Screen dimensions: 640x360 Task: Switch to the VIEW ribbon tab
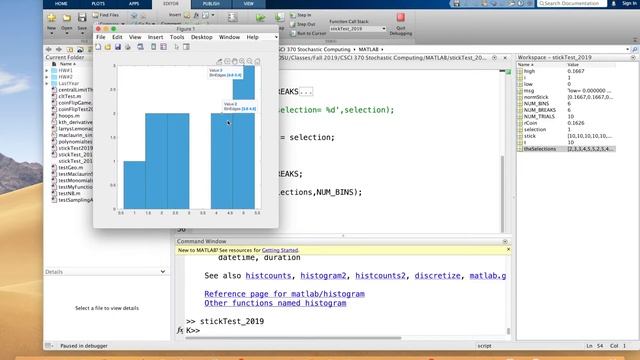pyautogui.click(x=249, y=4)
